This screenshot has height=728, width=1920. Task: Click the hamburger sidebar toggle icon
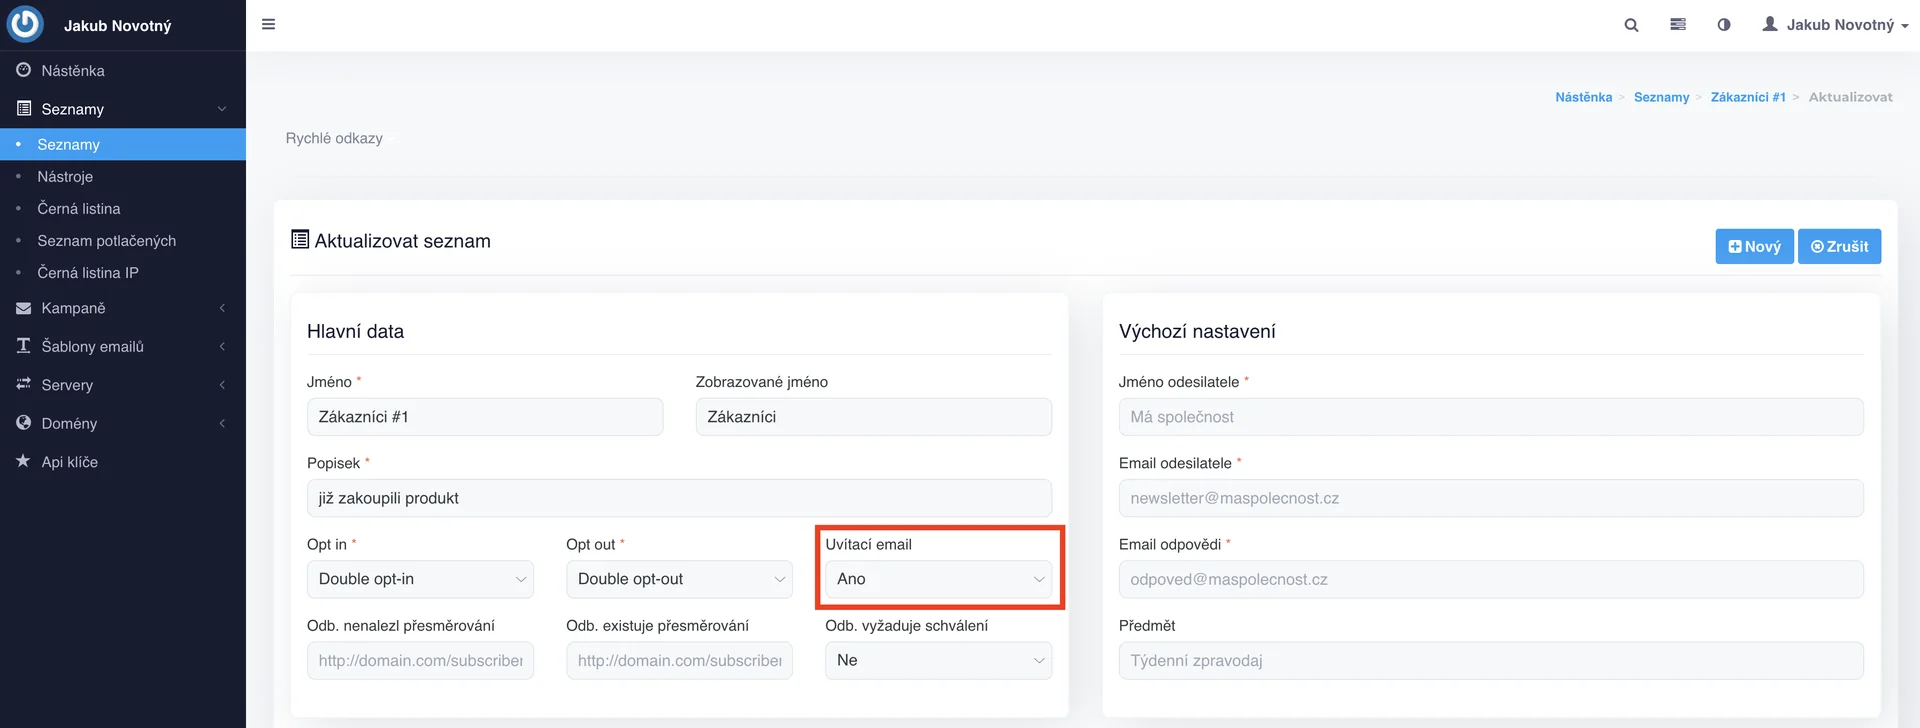(x=268, y=25)
